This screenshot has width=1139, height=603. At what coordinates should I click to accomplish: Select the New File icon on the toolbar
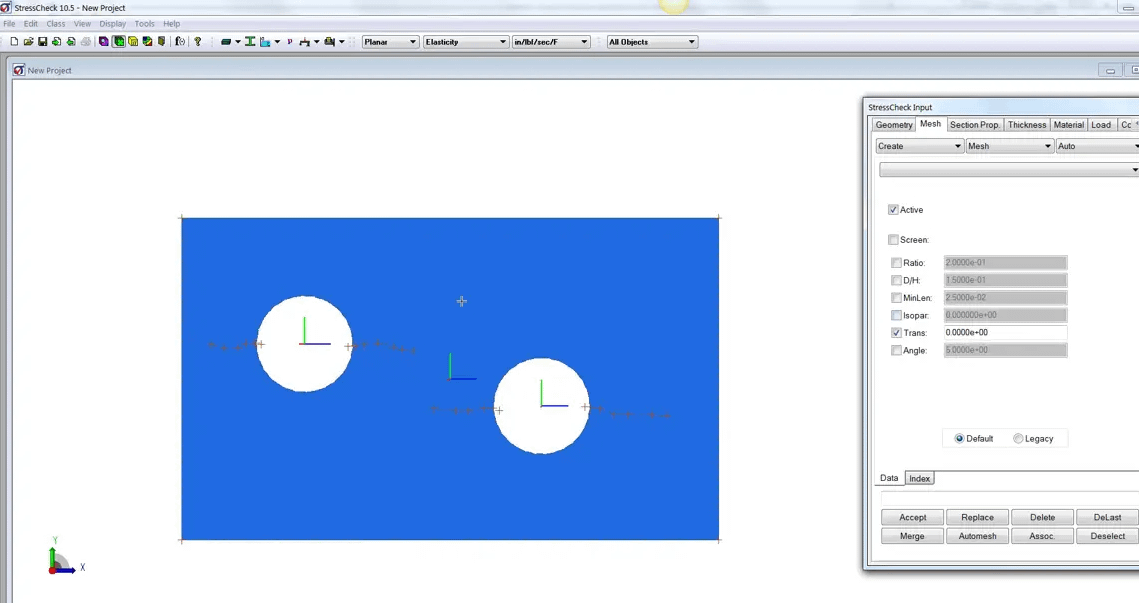[14, 42]
